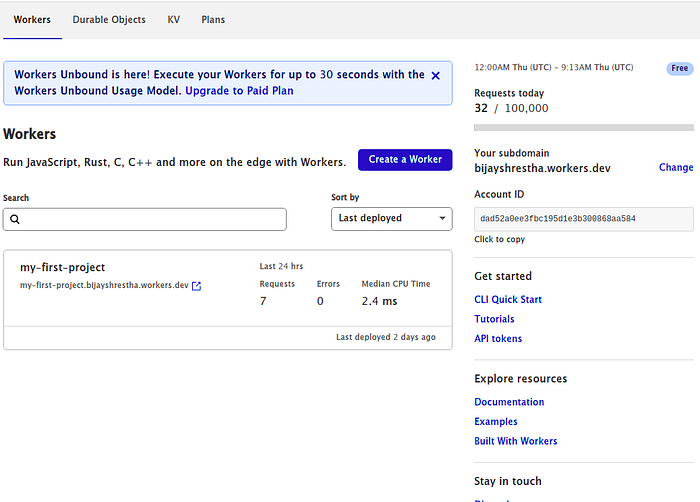Open CLI Quick Start link
Viewport: 700px width, 502px height.
508,300
